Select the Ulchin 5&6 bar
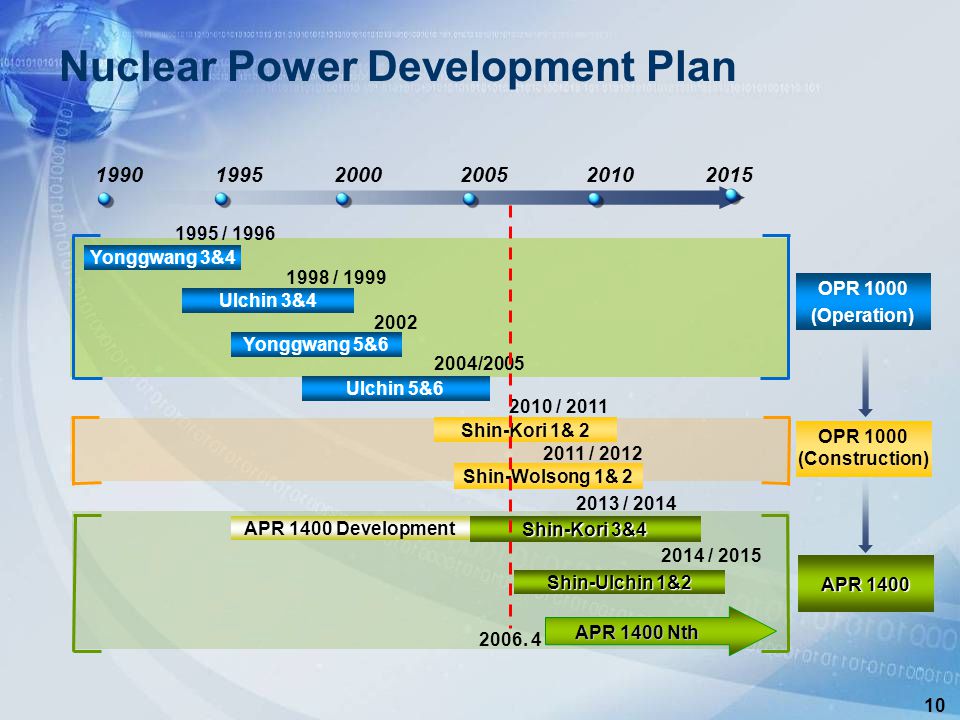960x720 pixels. pyautogui.click(x=396, y=388)
